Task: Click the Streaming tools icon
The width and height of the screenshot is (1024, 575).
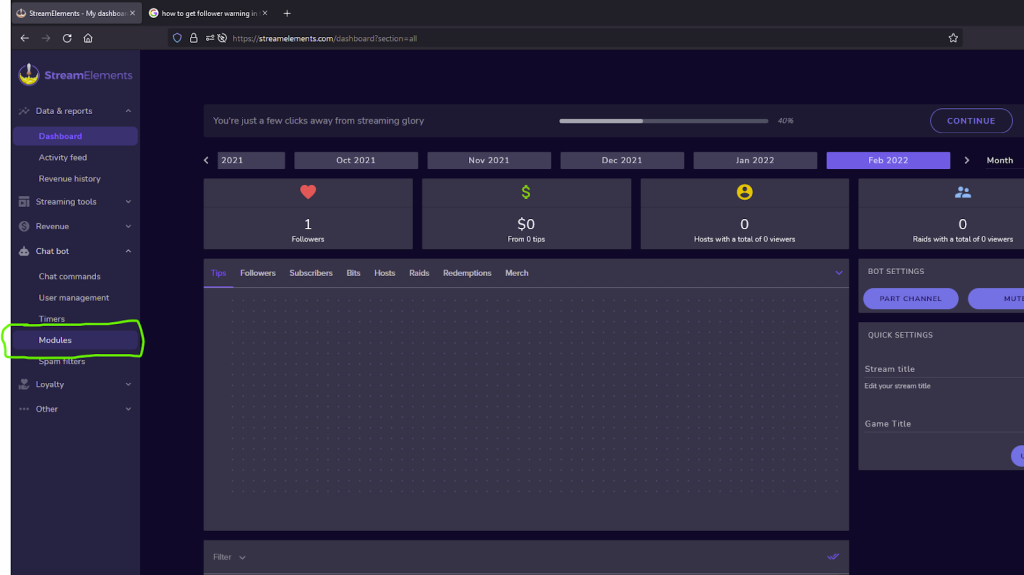Action: point(24,202)
